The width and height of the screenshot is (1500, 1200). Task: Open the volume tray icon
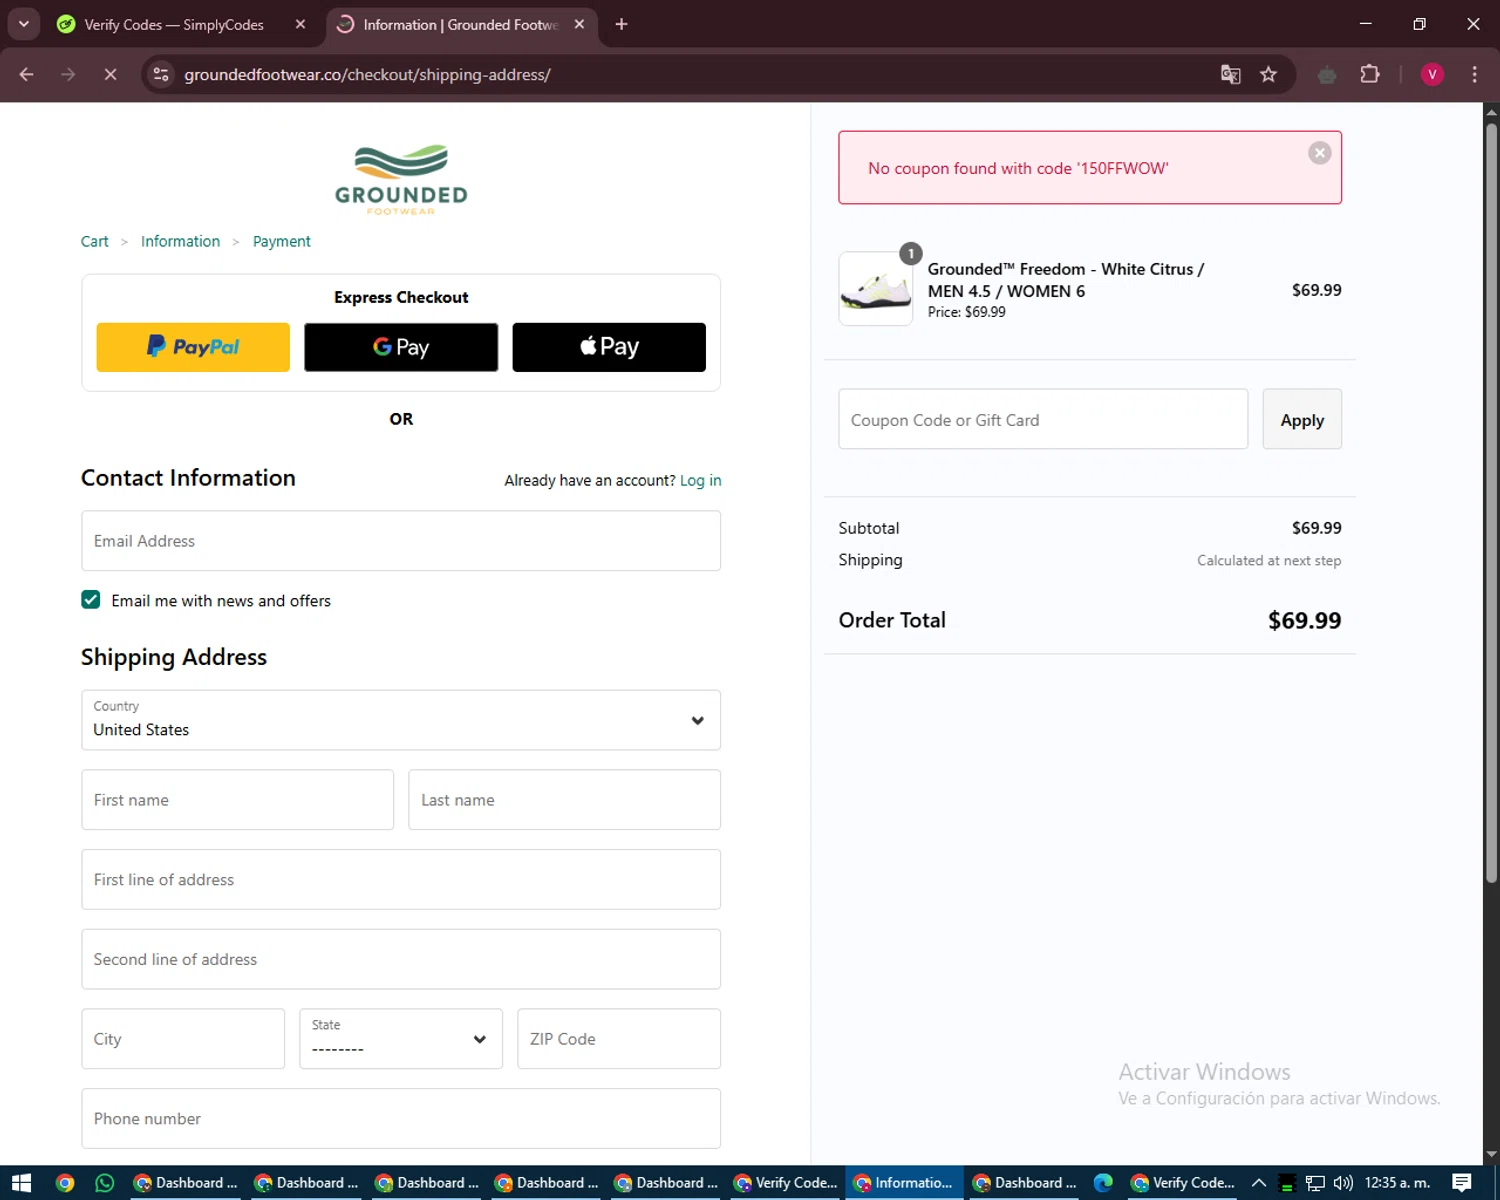tap(1343, 1183)
